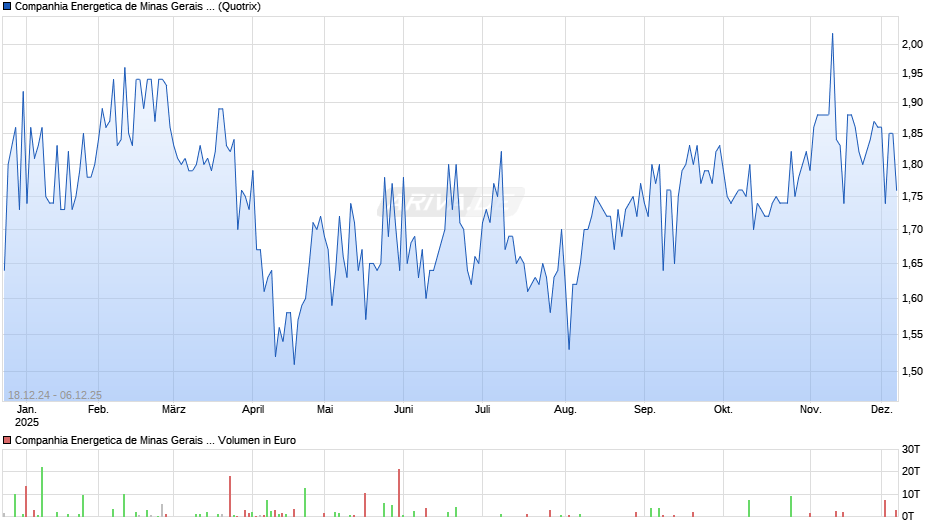Select the chart title 'Companhia Energetica de Minas Gerais ... (Quotrix)'
This screenshot has width=940, height=526.
(138, 7)
